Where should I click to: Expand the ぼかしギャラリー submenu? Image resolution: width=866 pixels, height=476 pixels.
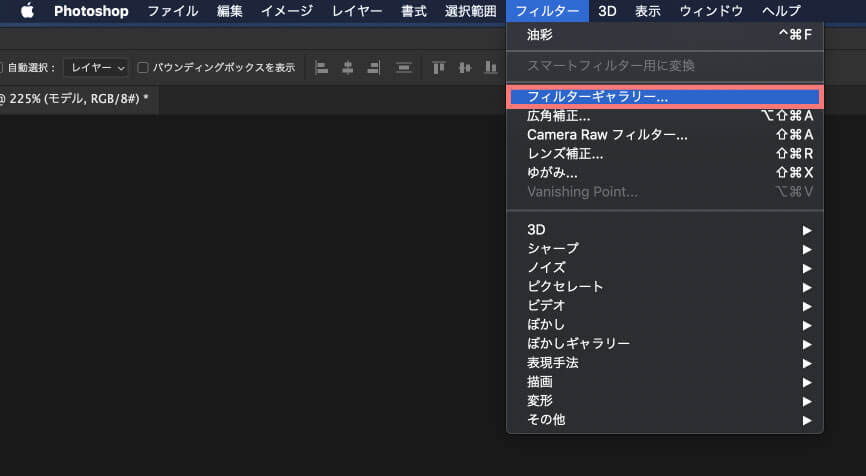coord(665,343)
